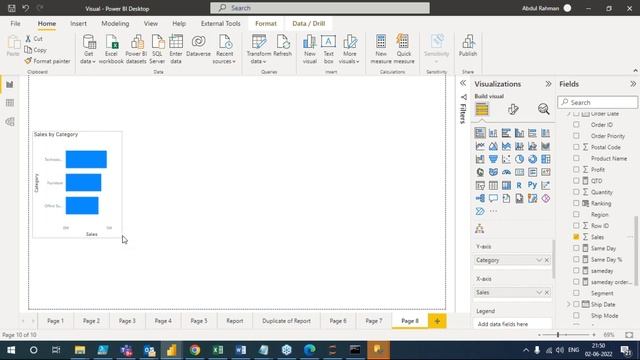This screenshot has height=360, width=640.
Task: Create a New measure
Action: pos(381,49)
